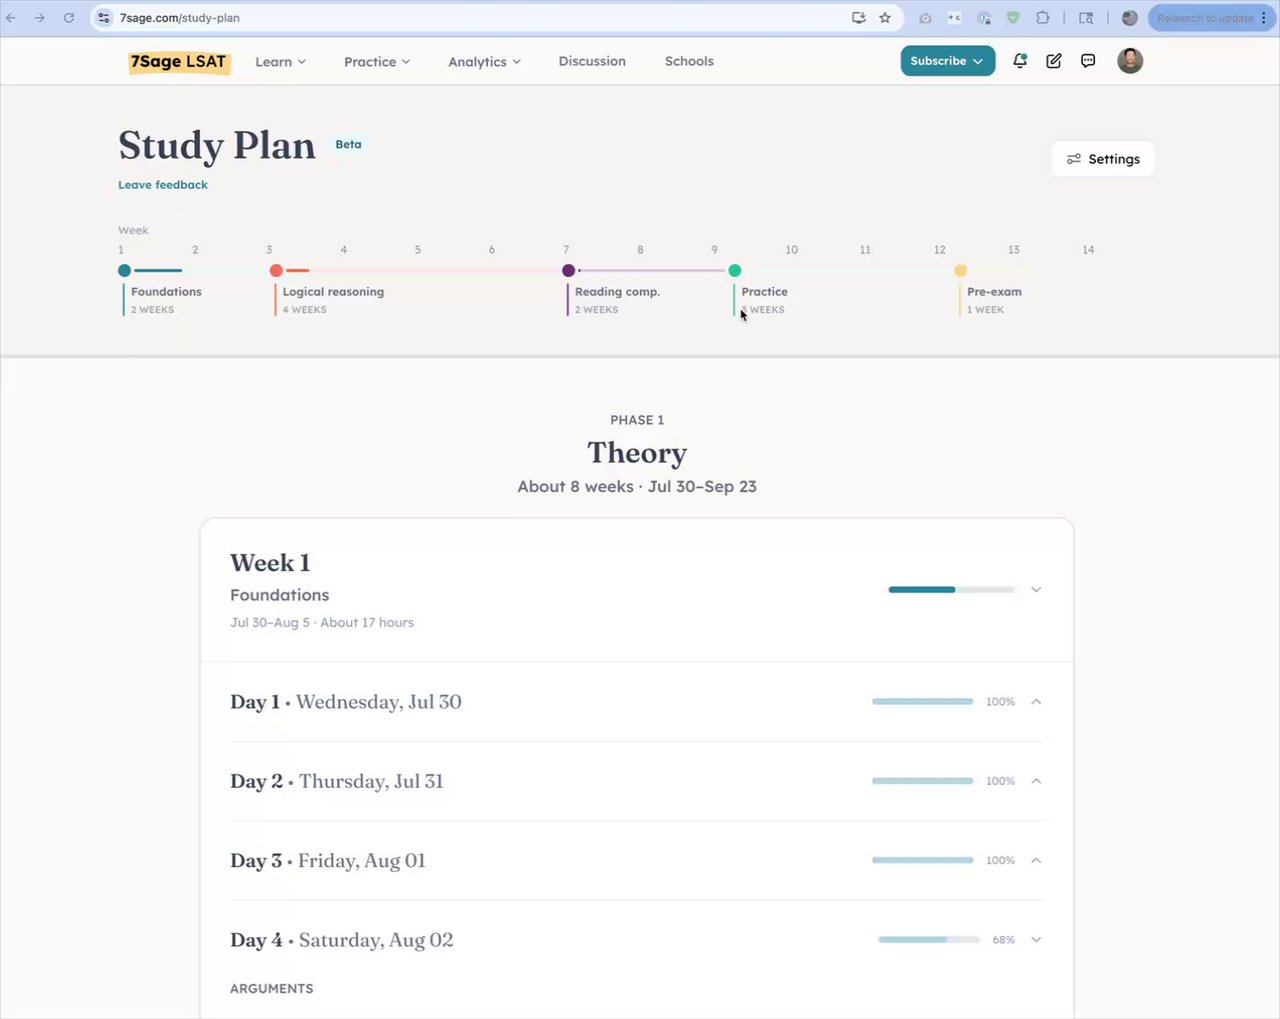
Task: Click the Reading comp. timeline marker dot
Action: 568,270
